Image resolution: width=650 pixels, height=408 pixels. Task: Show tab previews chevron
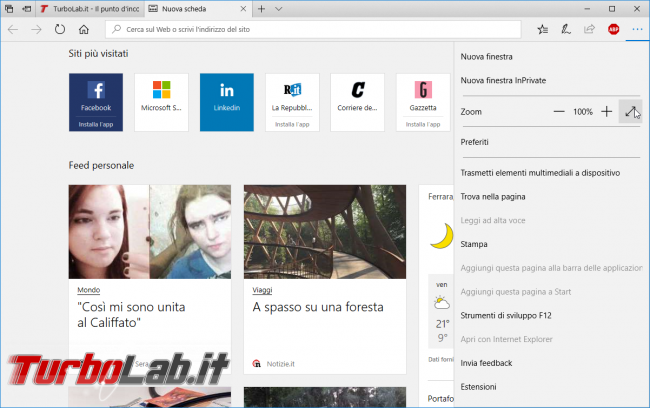coord(279,9)
